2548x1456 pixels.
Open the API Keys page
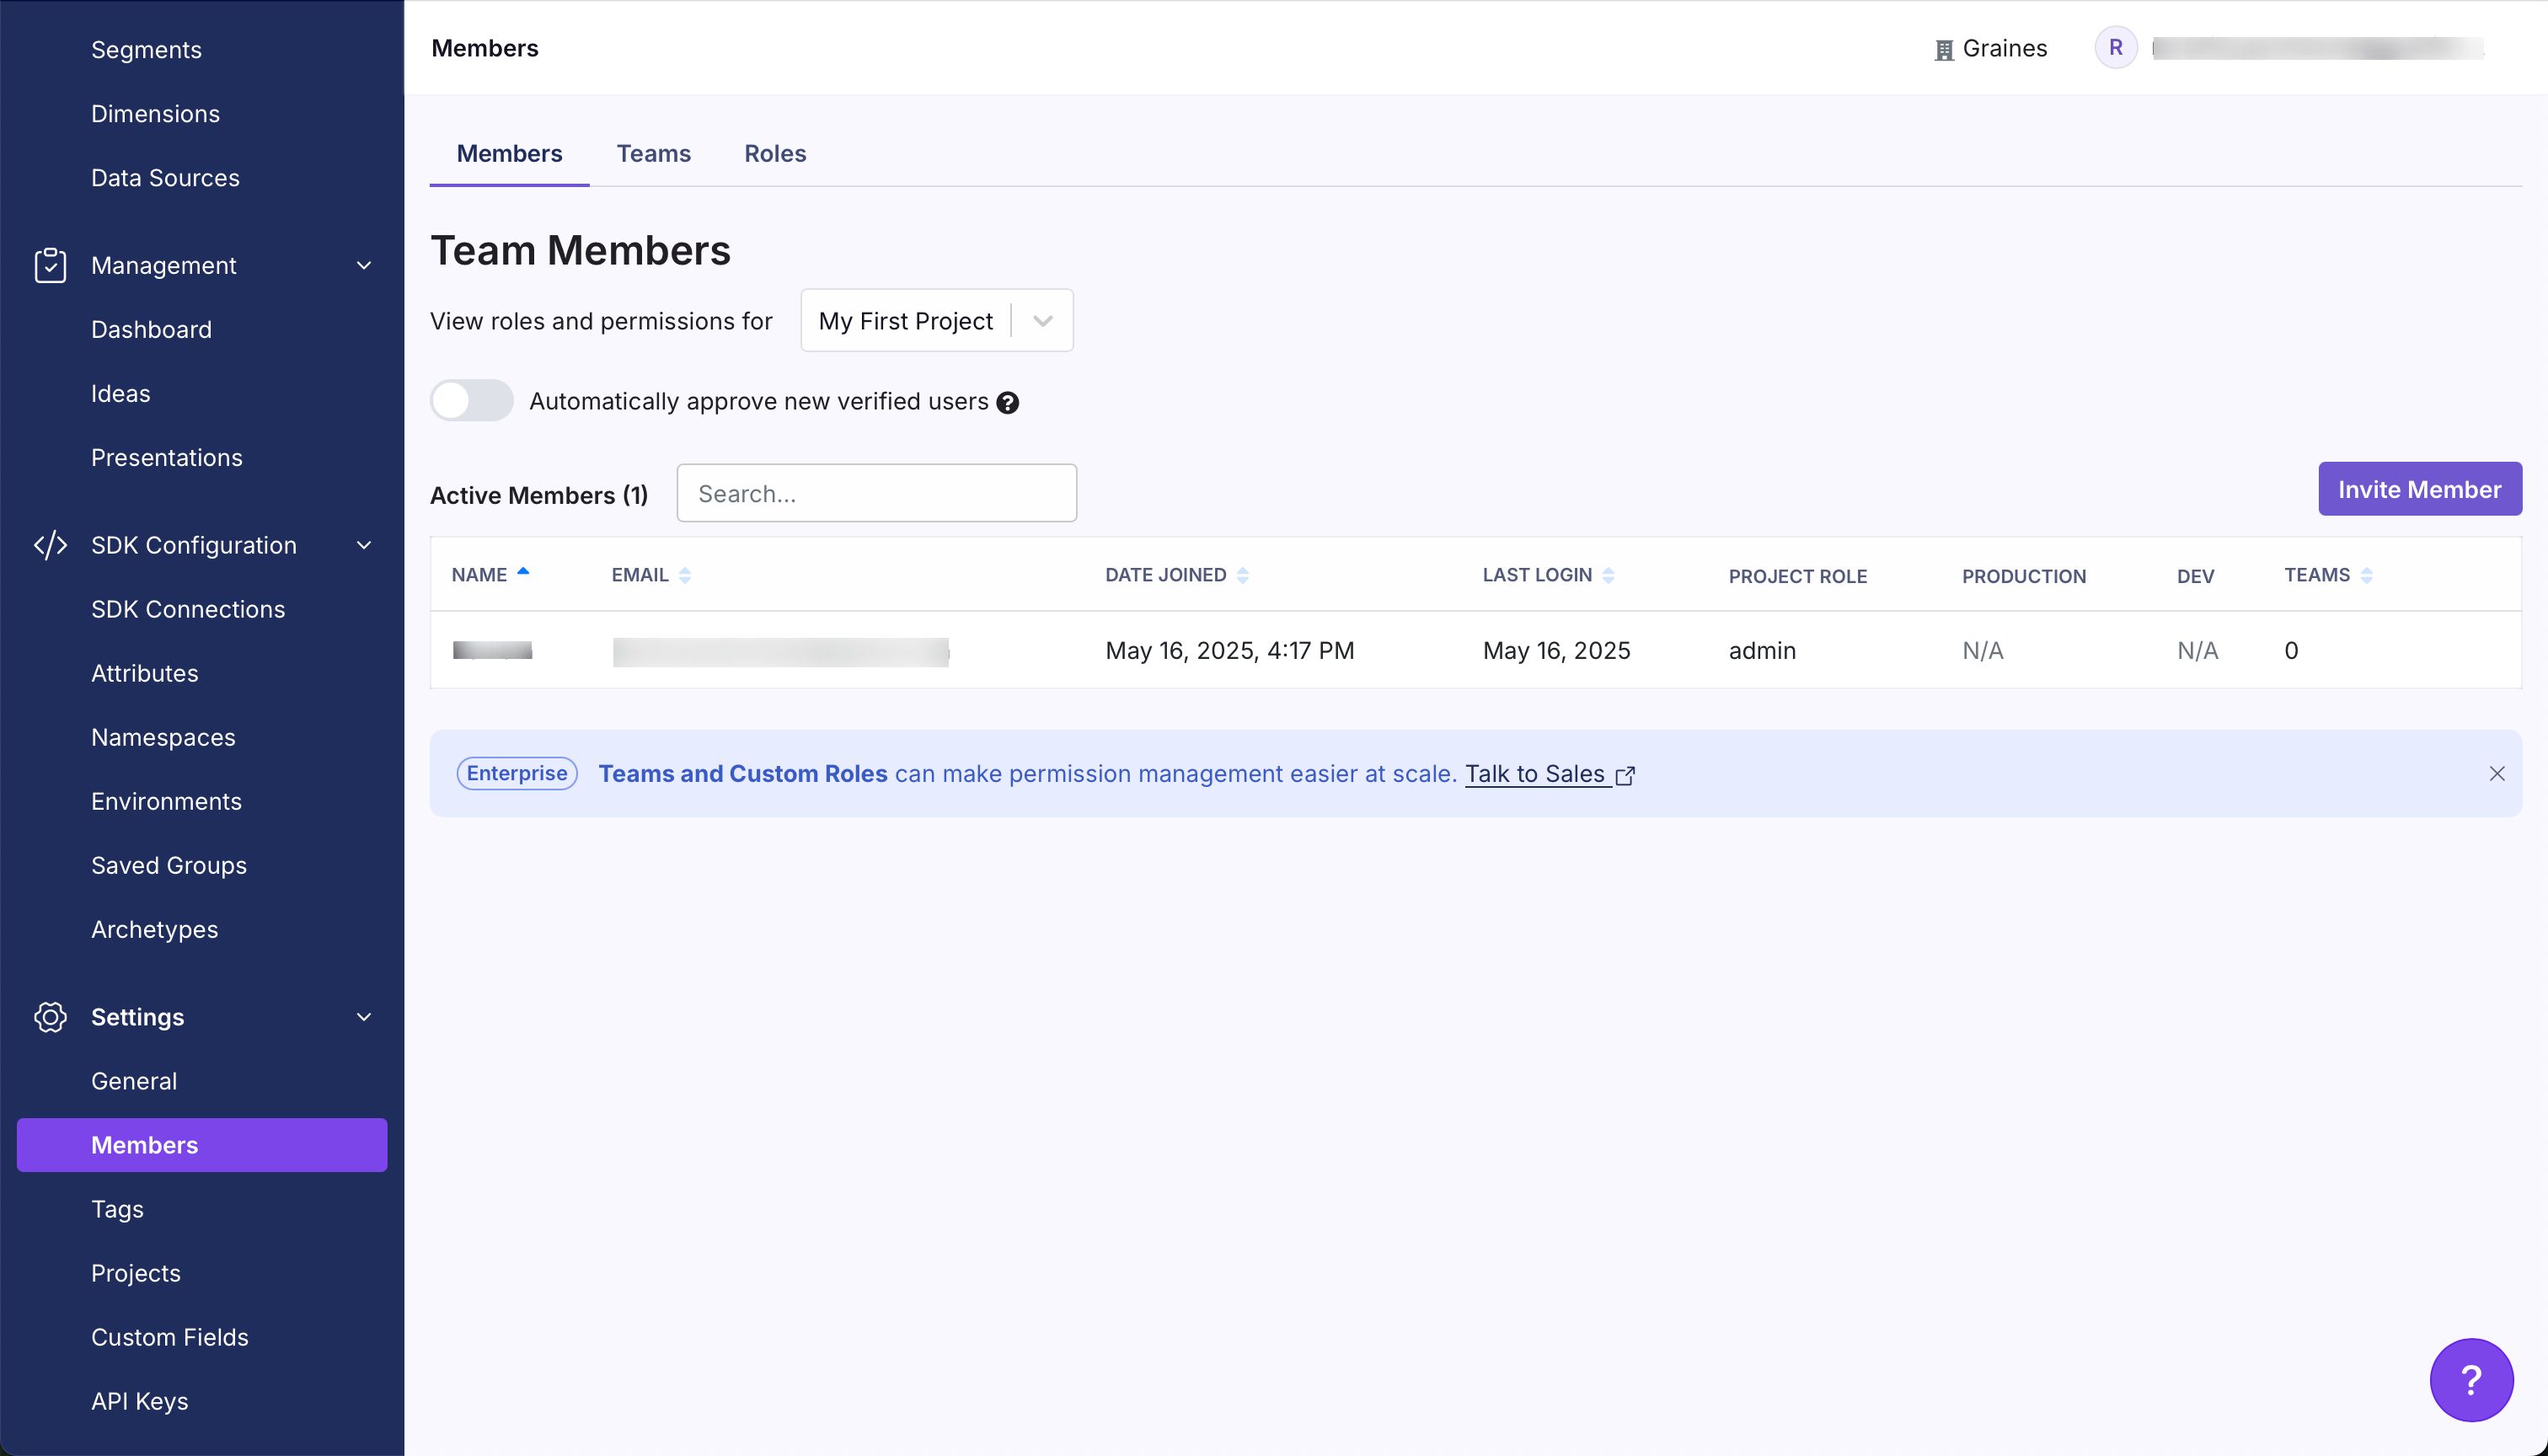(139, 1401)
